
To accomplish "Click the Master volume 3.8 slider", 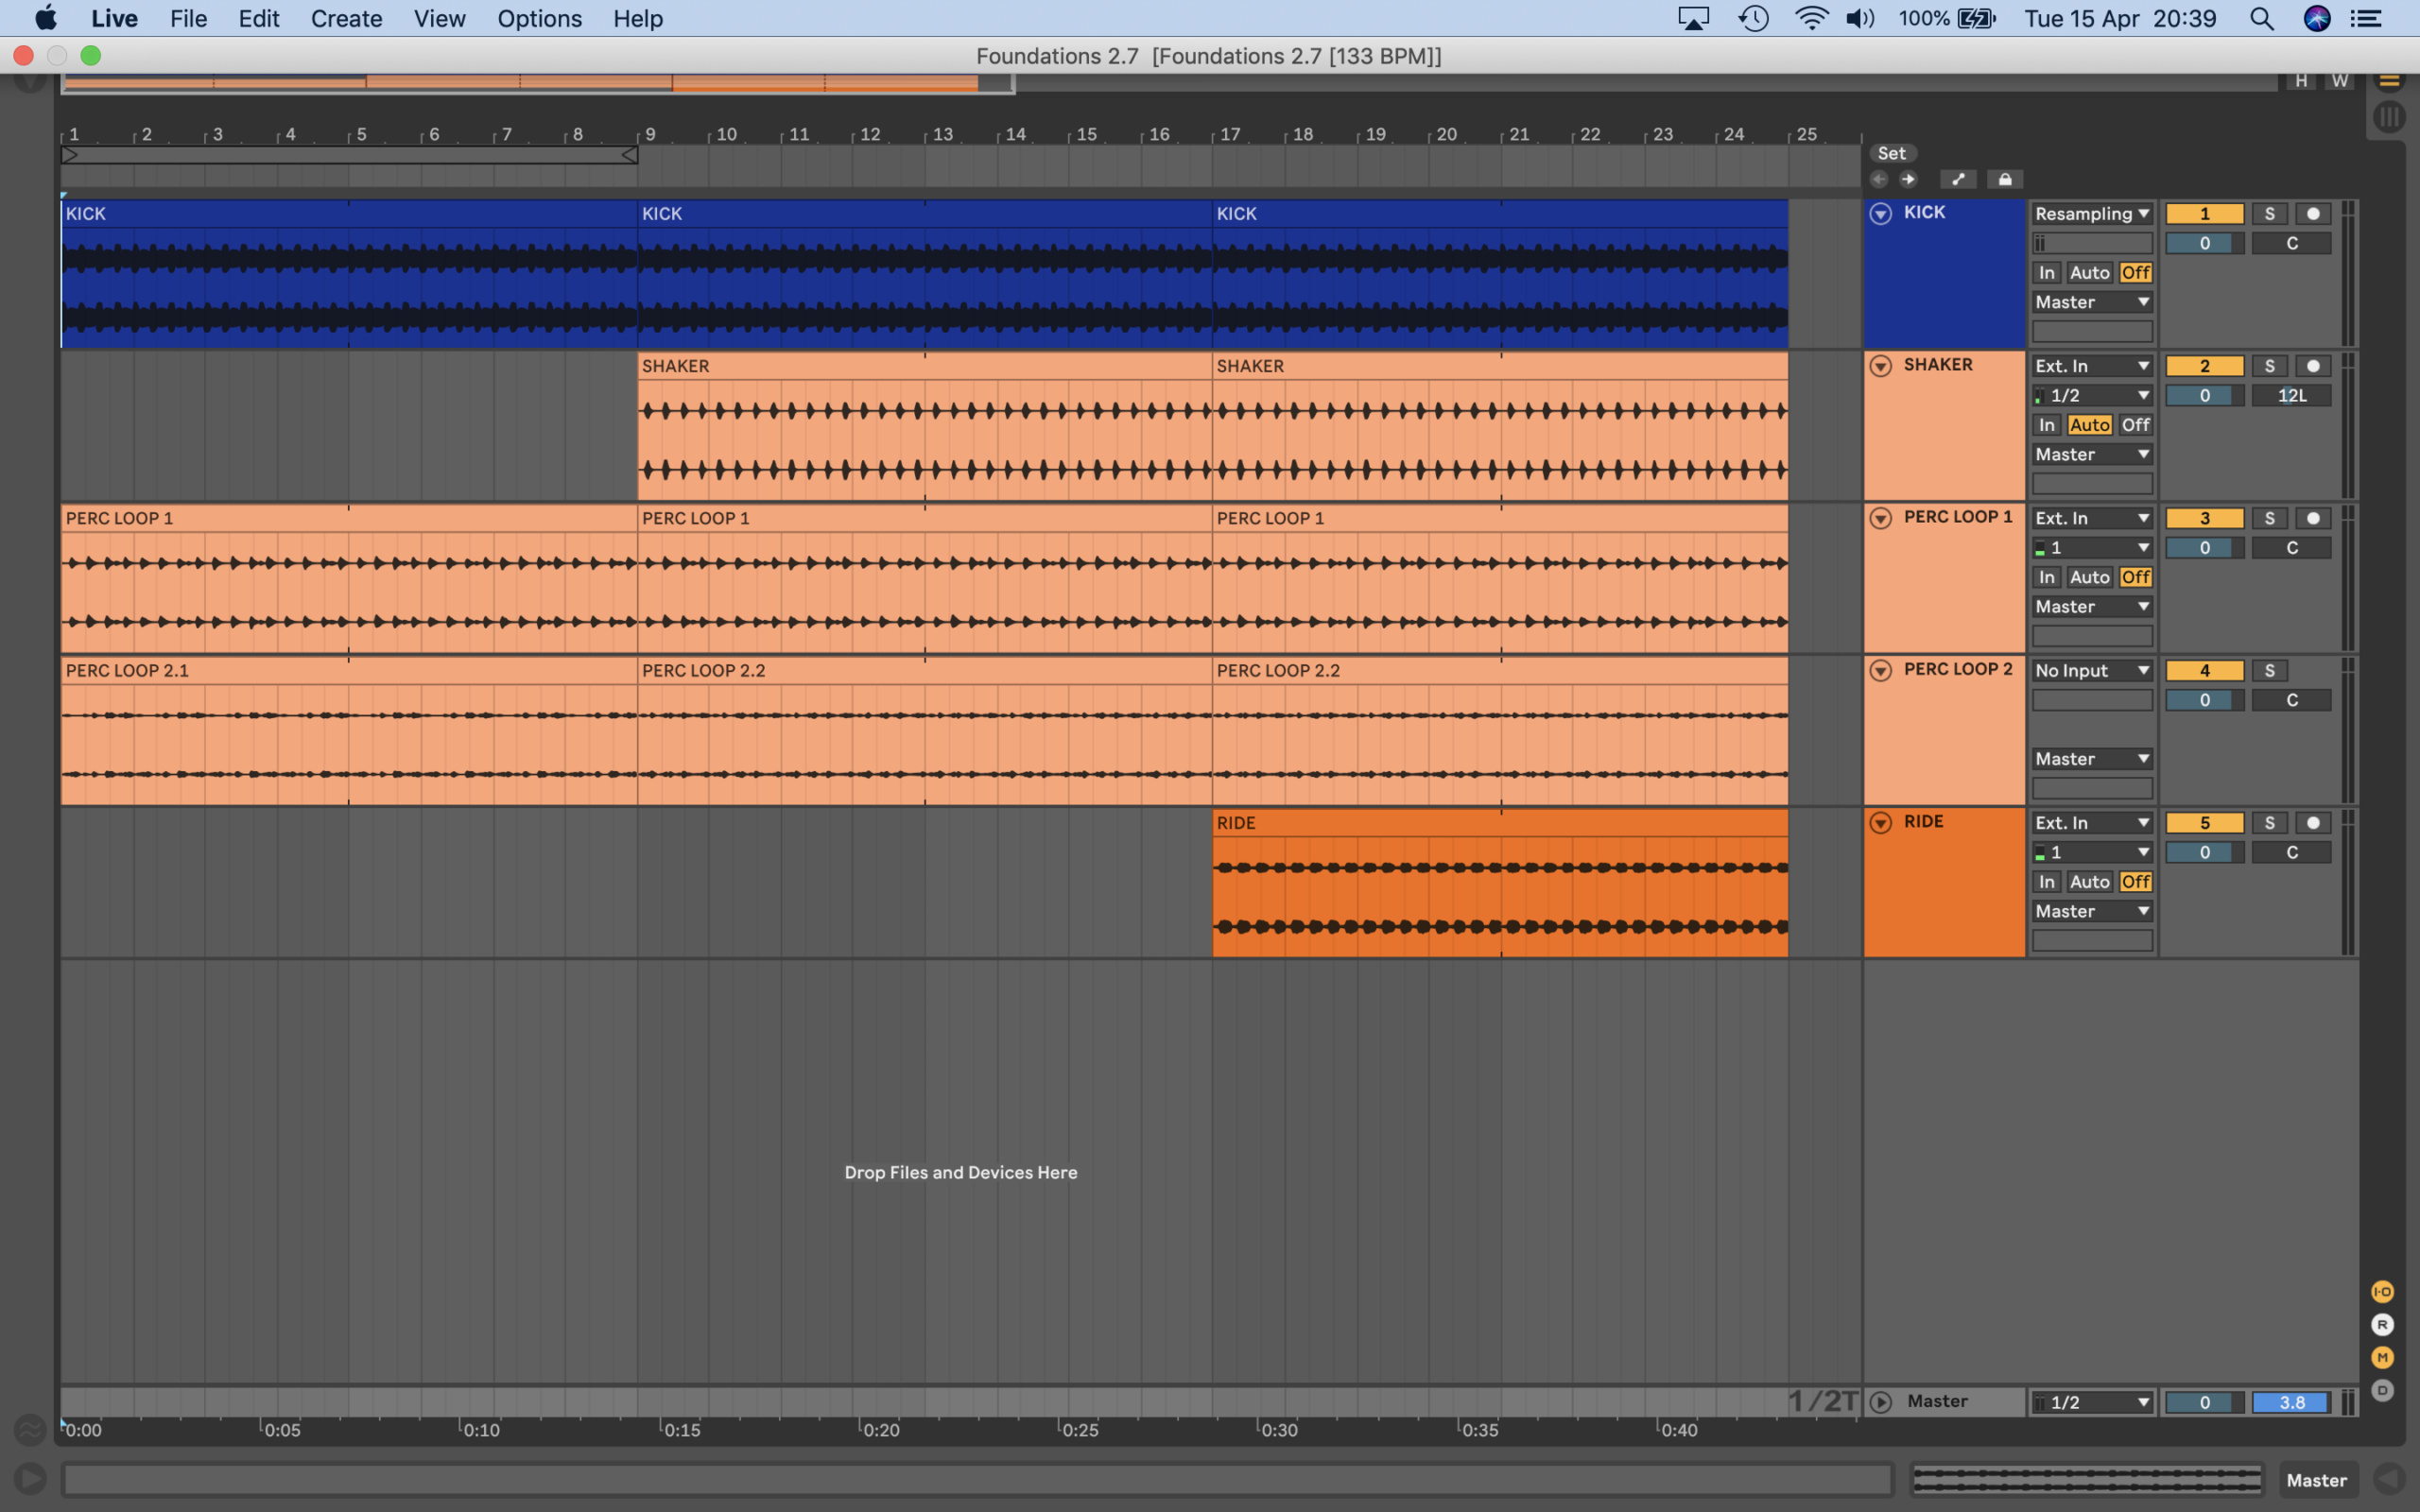I will (x=2291, y=1403).
